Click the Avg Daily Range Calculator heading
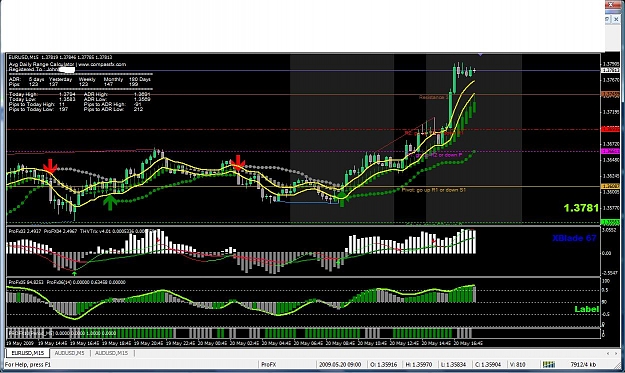This screenshot has height=373, width=625. tap(68, 64)
